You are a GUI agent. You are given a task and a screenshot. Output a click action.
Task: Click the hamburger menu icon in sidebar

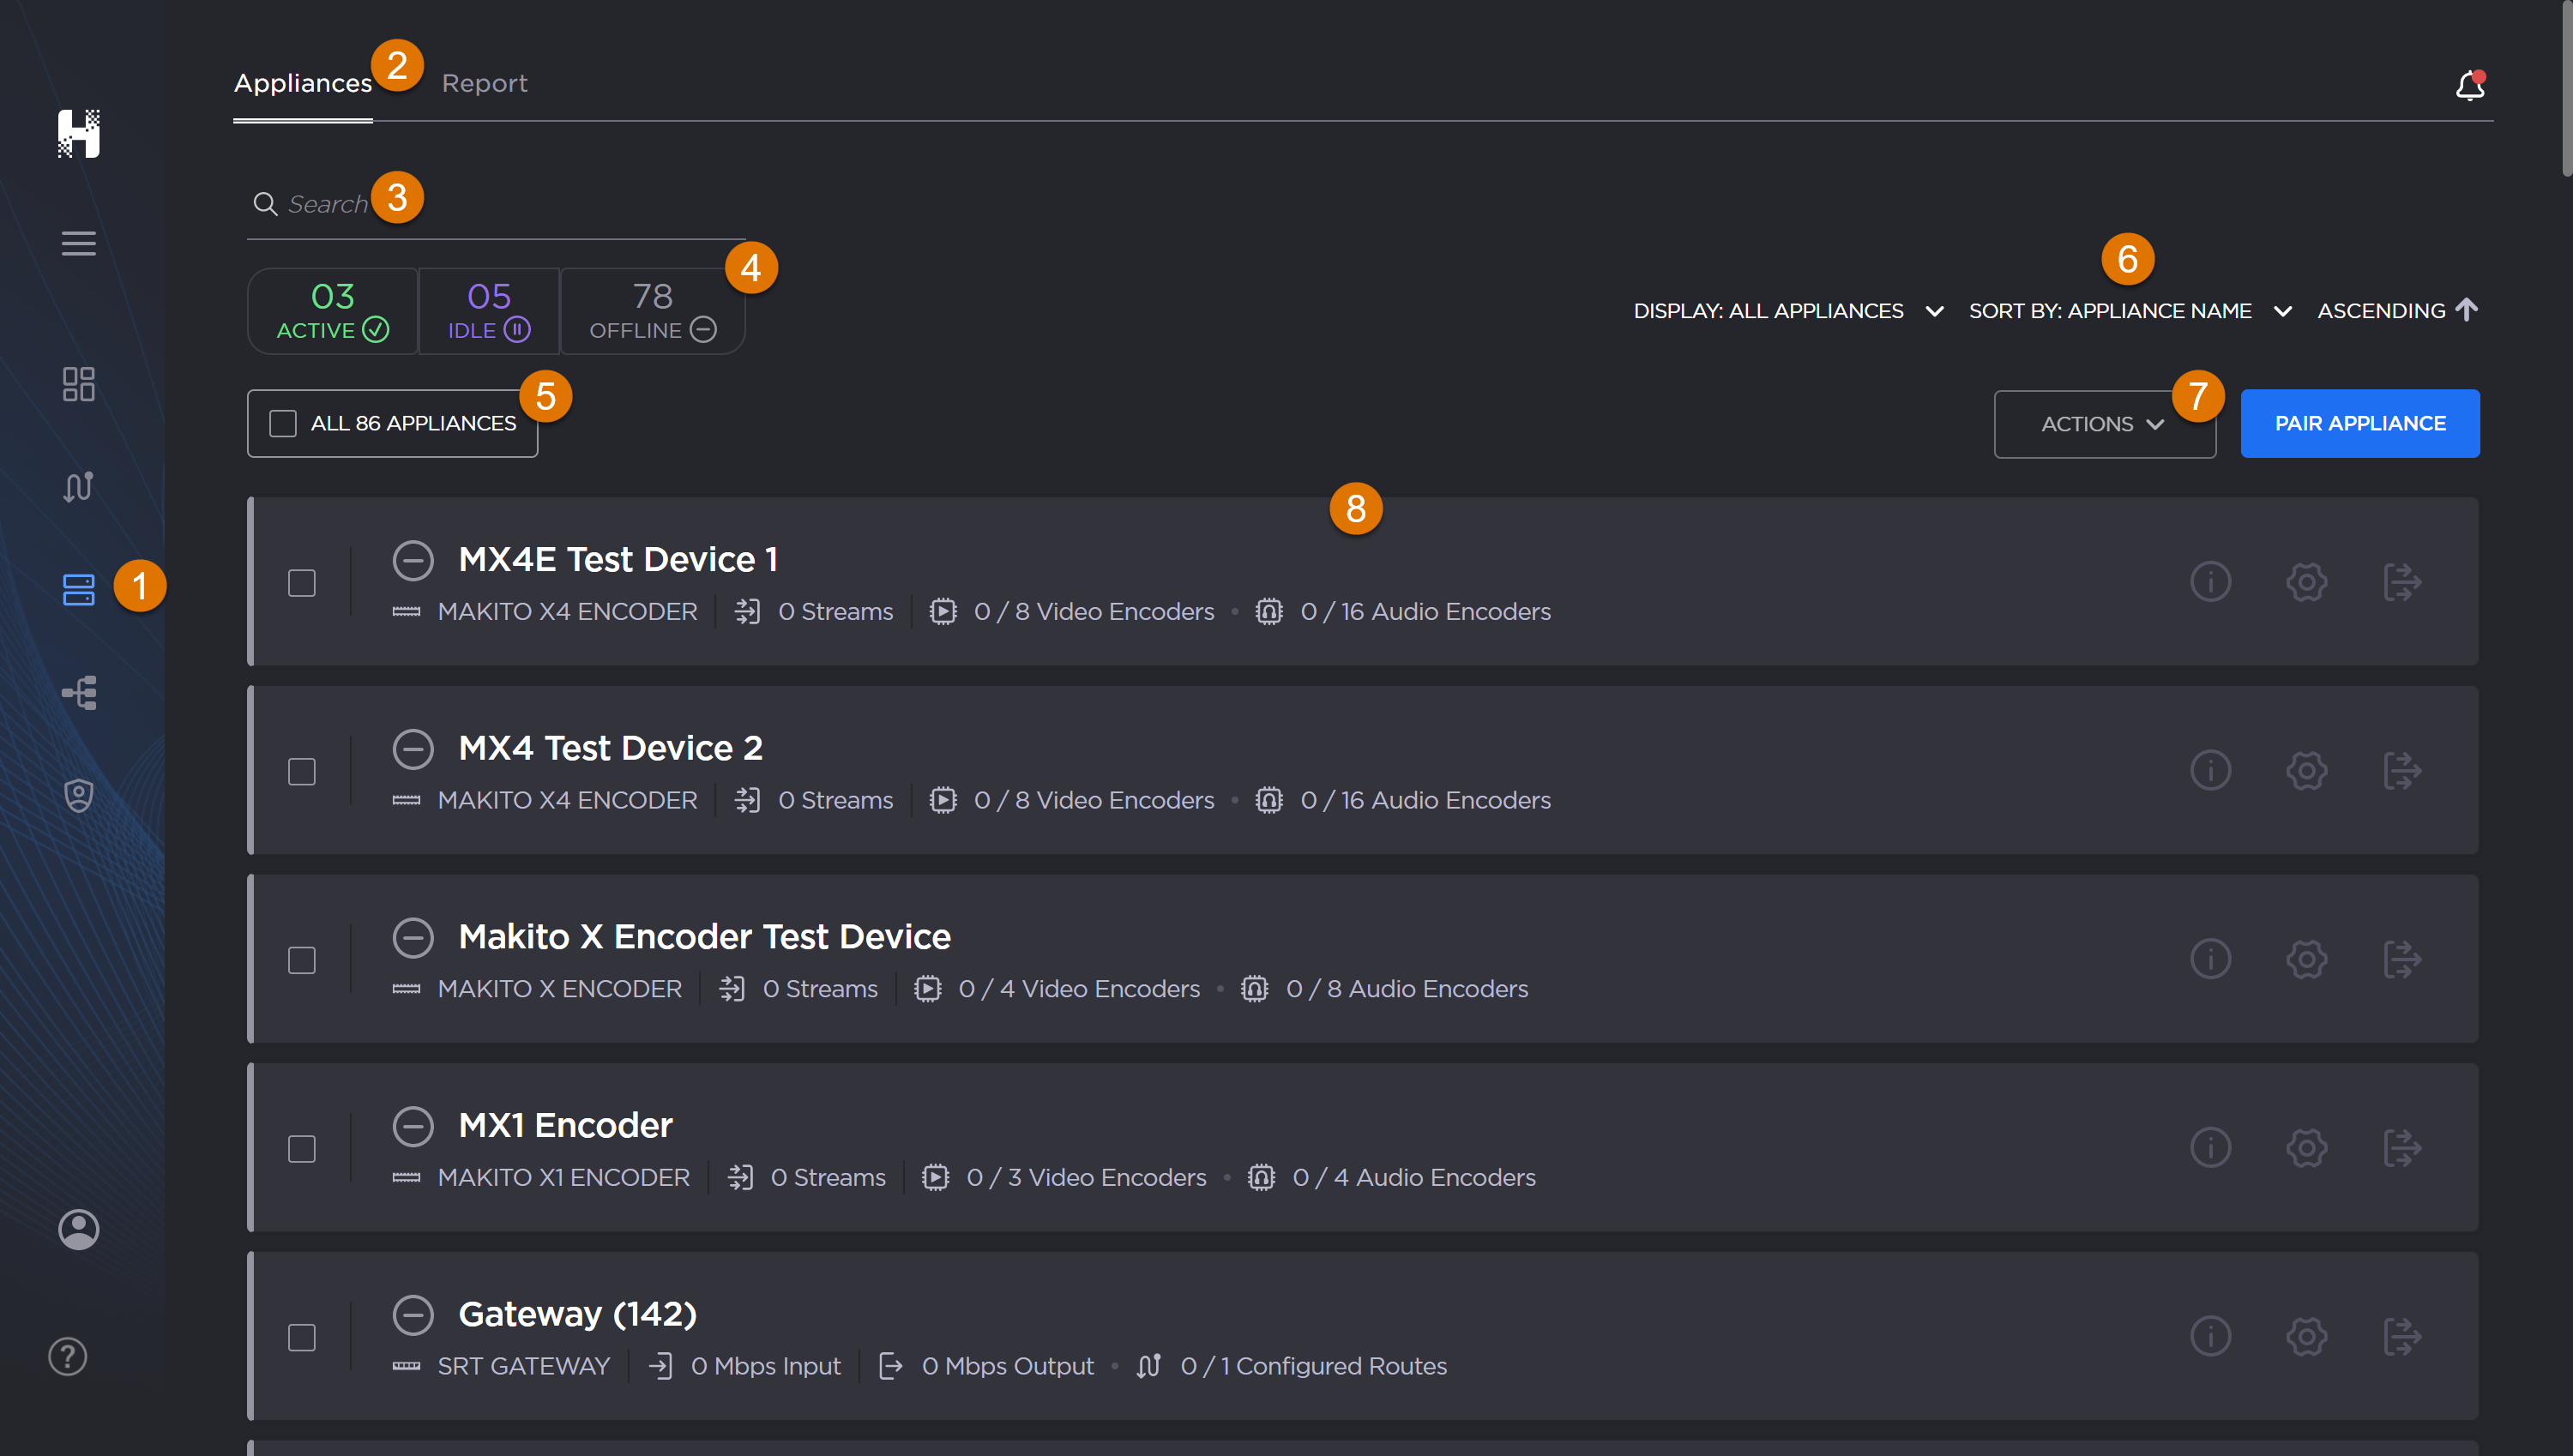[78, 243]
